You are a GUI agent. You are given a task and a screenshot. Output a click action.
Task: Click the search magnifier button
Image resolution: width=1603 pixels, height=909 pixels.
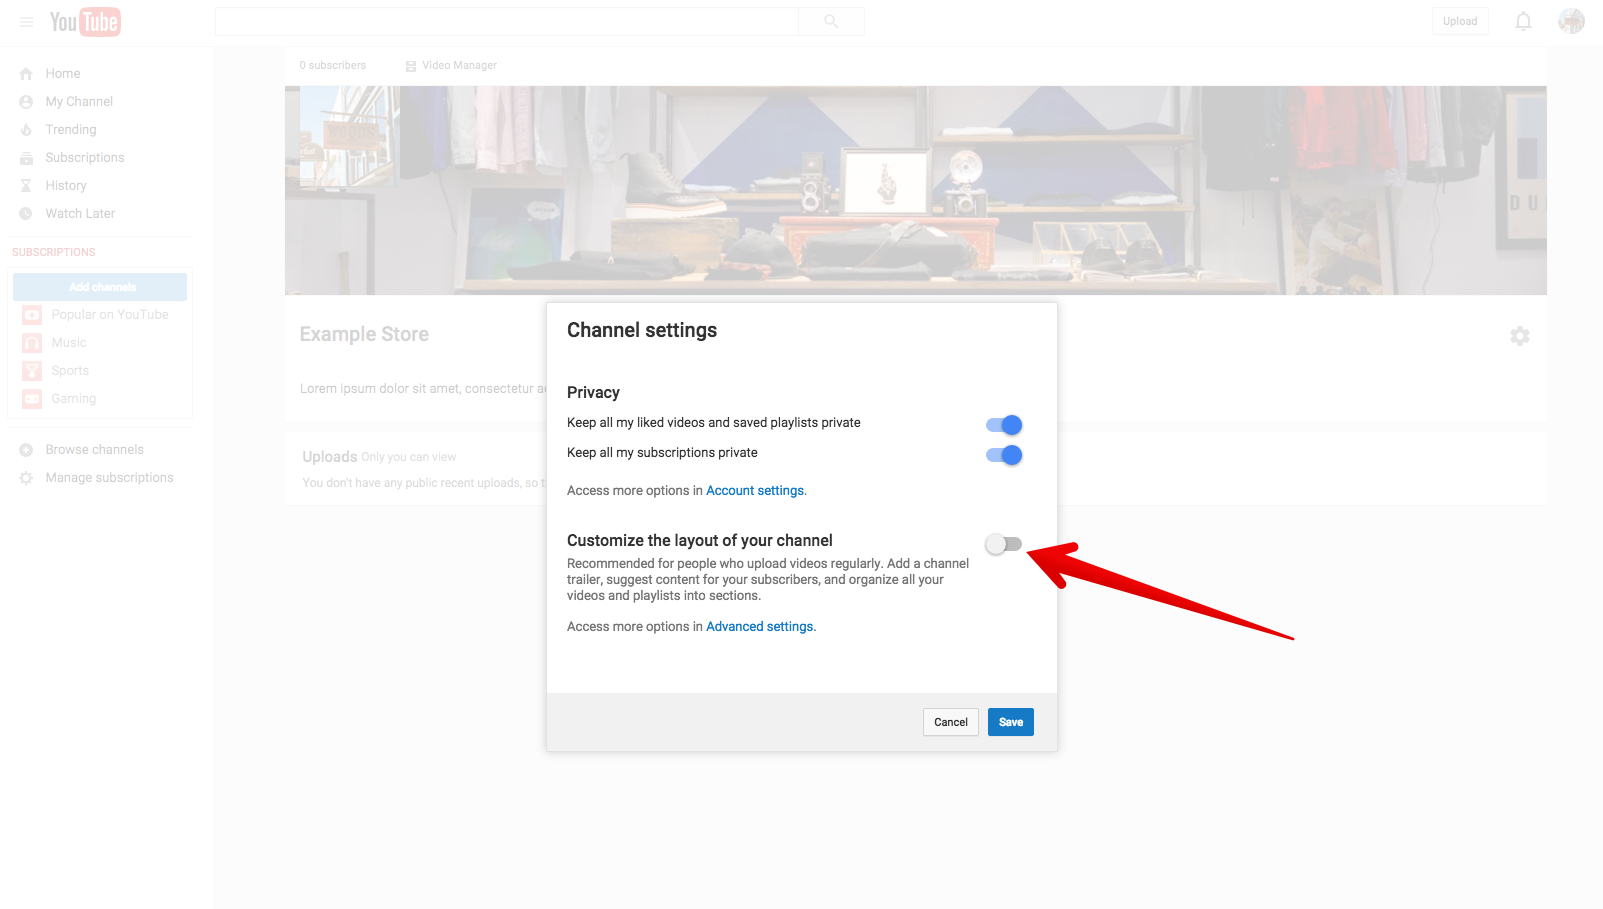click(831, 22)
